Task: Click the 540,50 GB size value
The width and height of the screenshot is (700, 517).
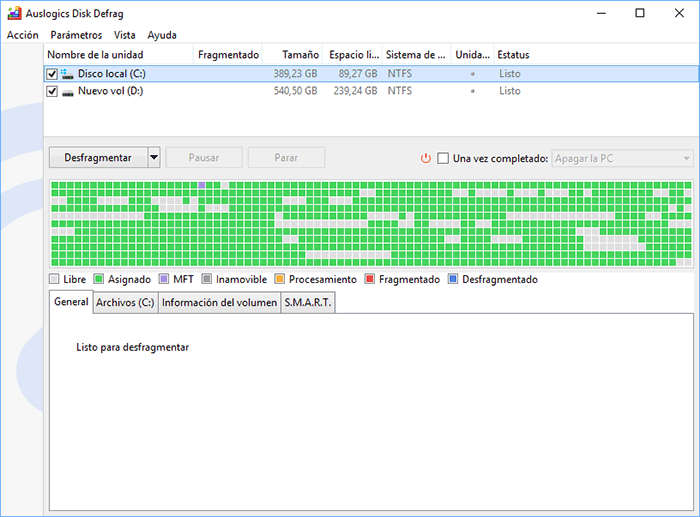Action: [x=296, y=91]
